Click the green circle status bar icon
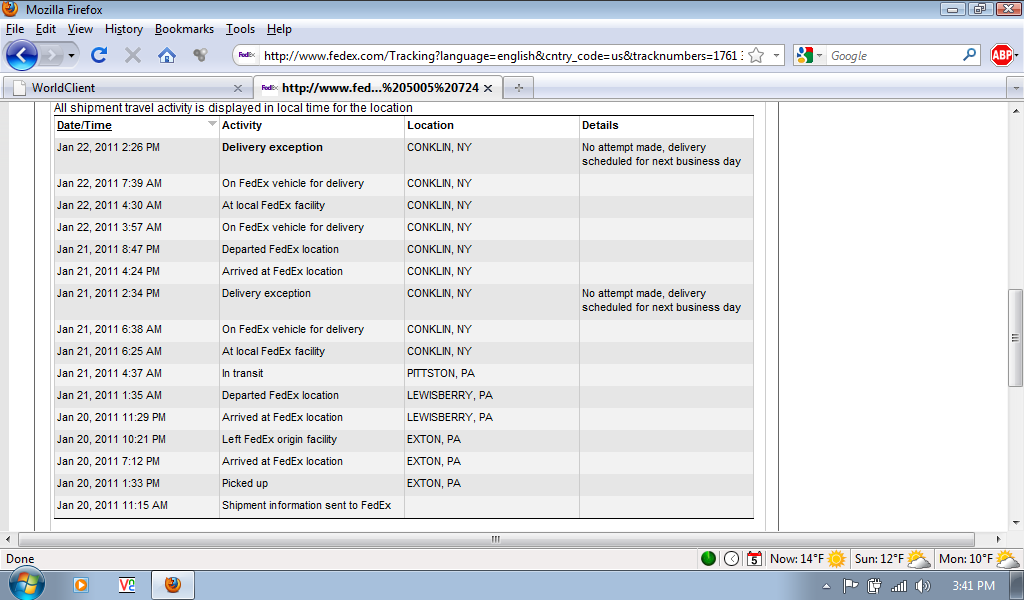 point(709,559)
